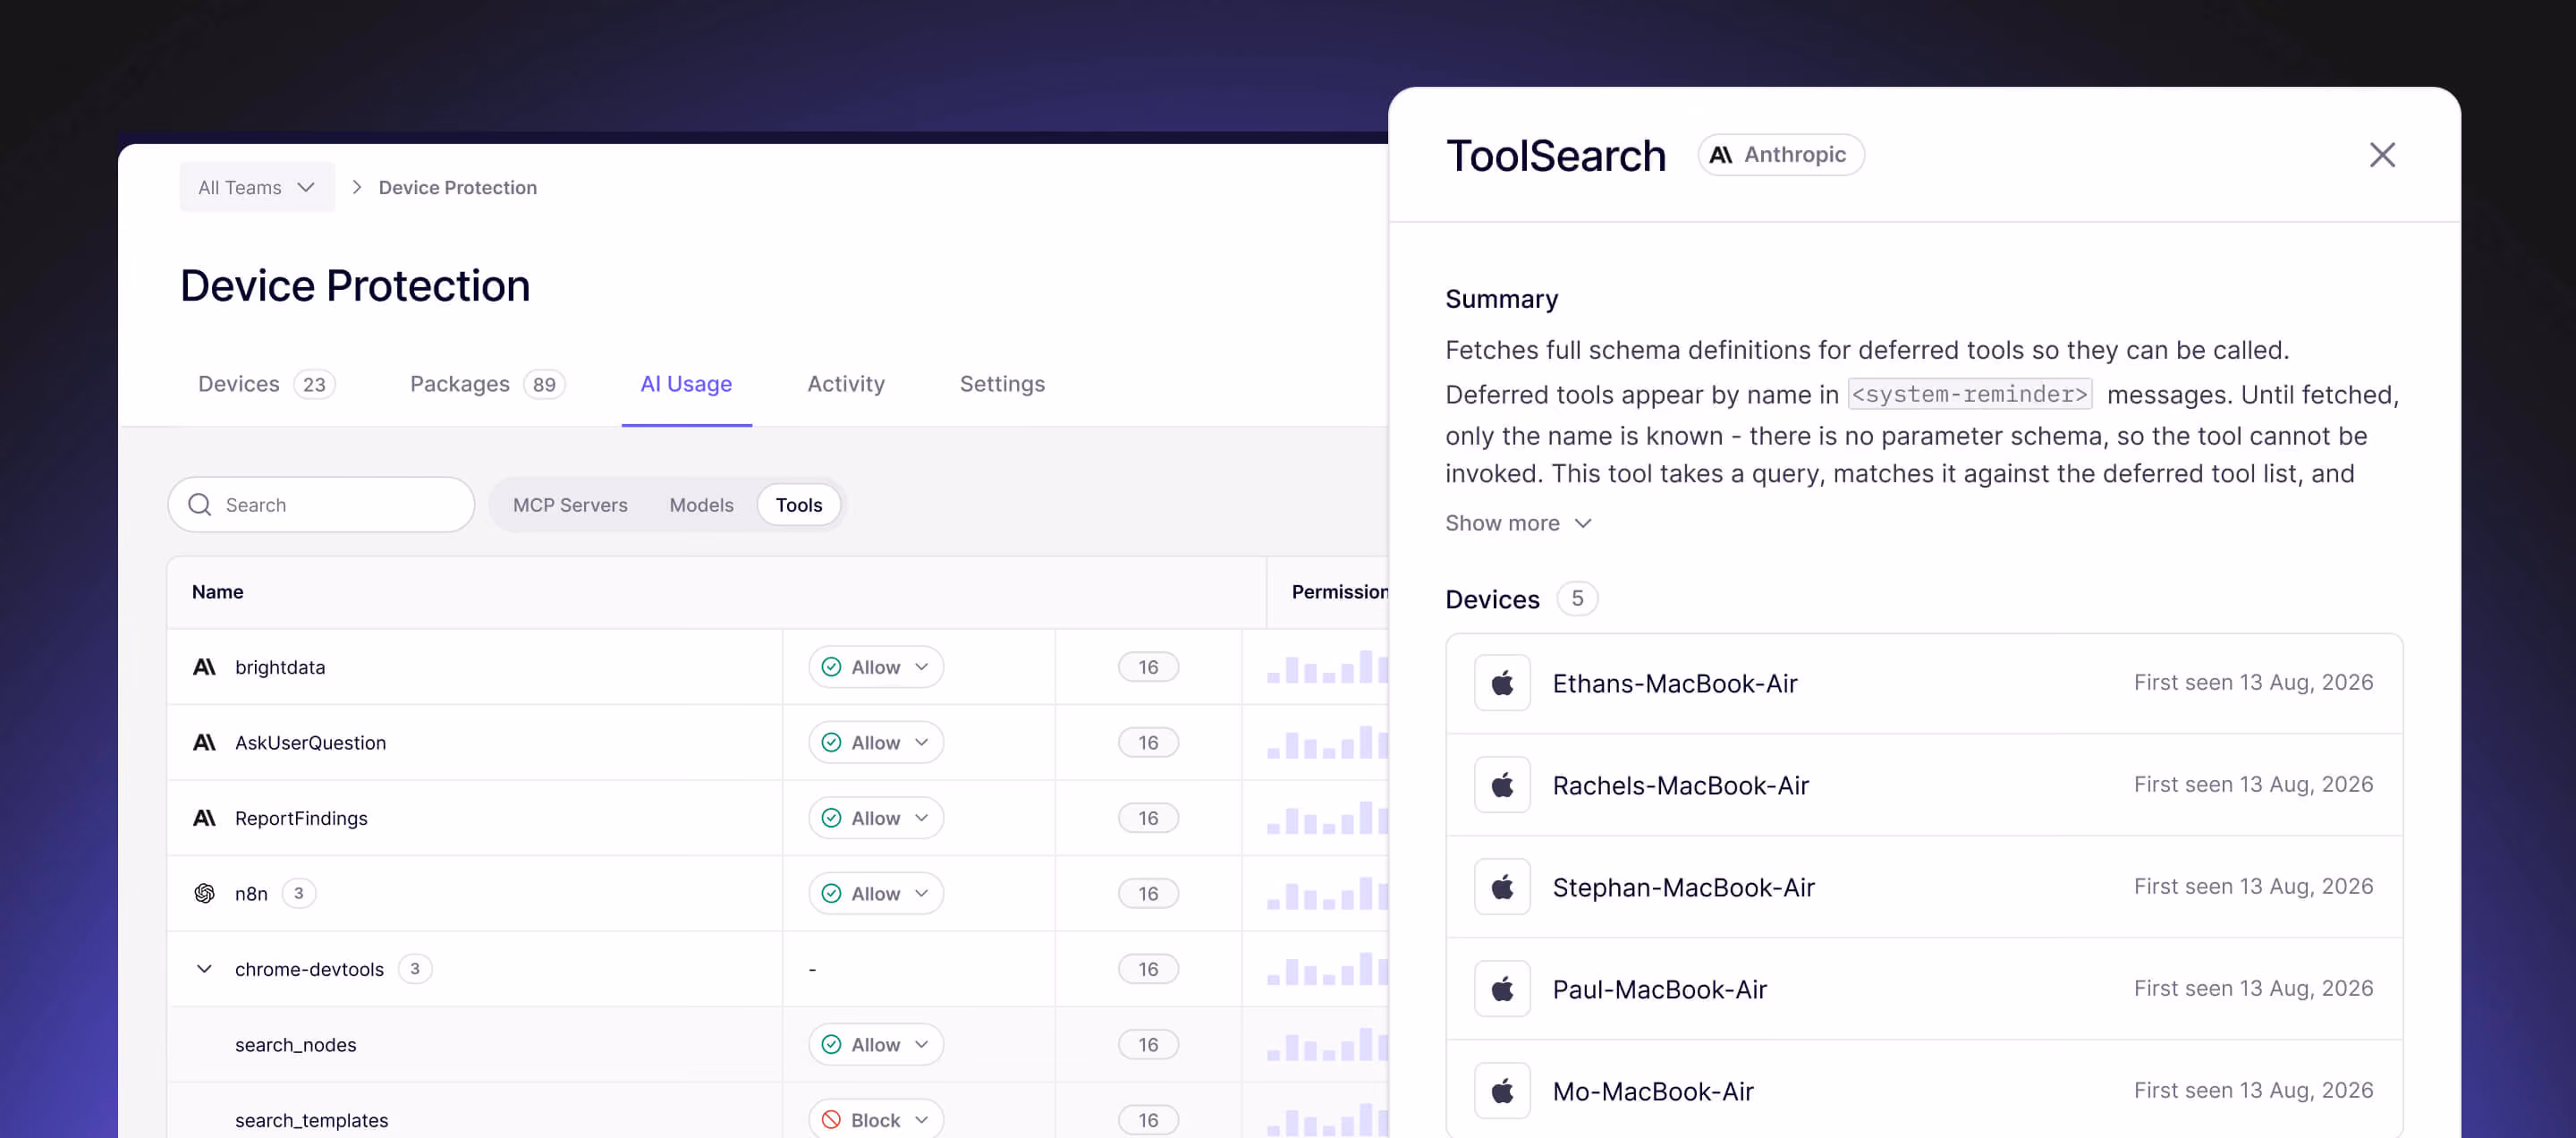Expand the summary with Show more
This screenshot has height=1138, width=2576.
coord(1518,523)
